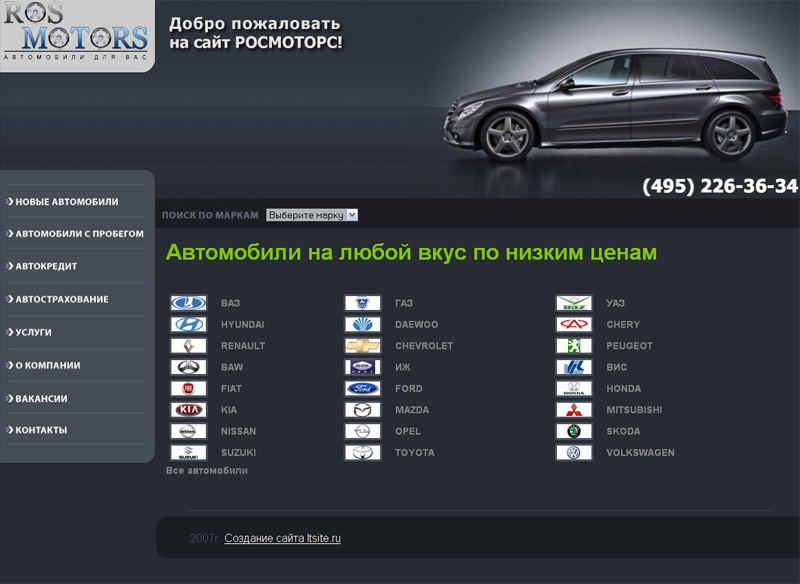Open the 'Выберите марку' brand dropdown

(312, 215)
